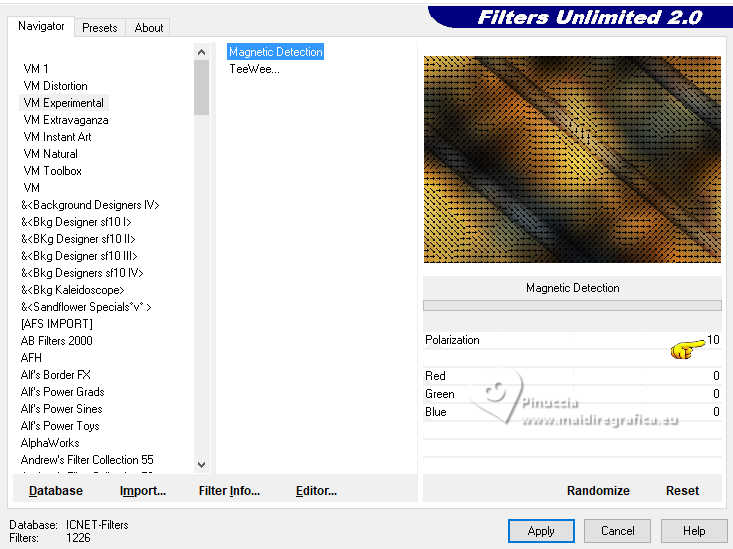Click the Import... button
The image size is (733, 549).
[143, 491]
